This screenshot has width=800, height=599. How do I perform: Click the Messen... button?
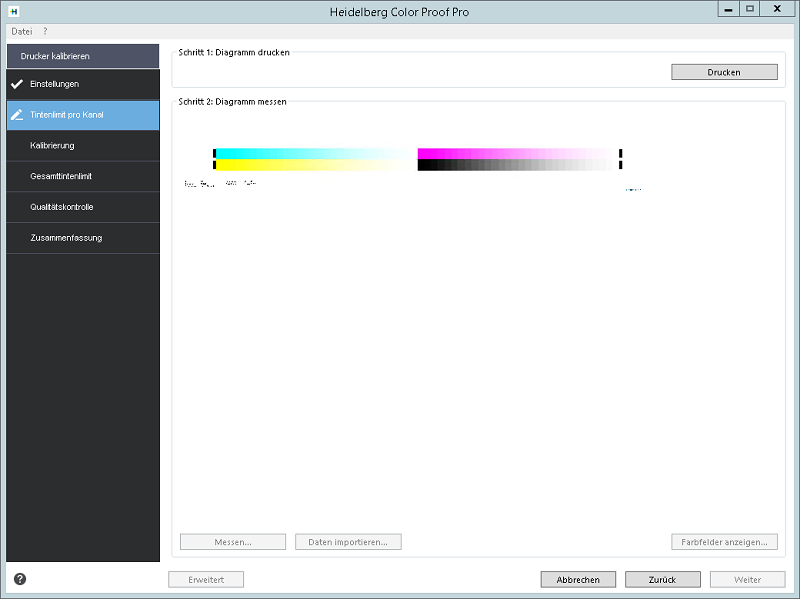[x=233, y=542]
